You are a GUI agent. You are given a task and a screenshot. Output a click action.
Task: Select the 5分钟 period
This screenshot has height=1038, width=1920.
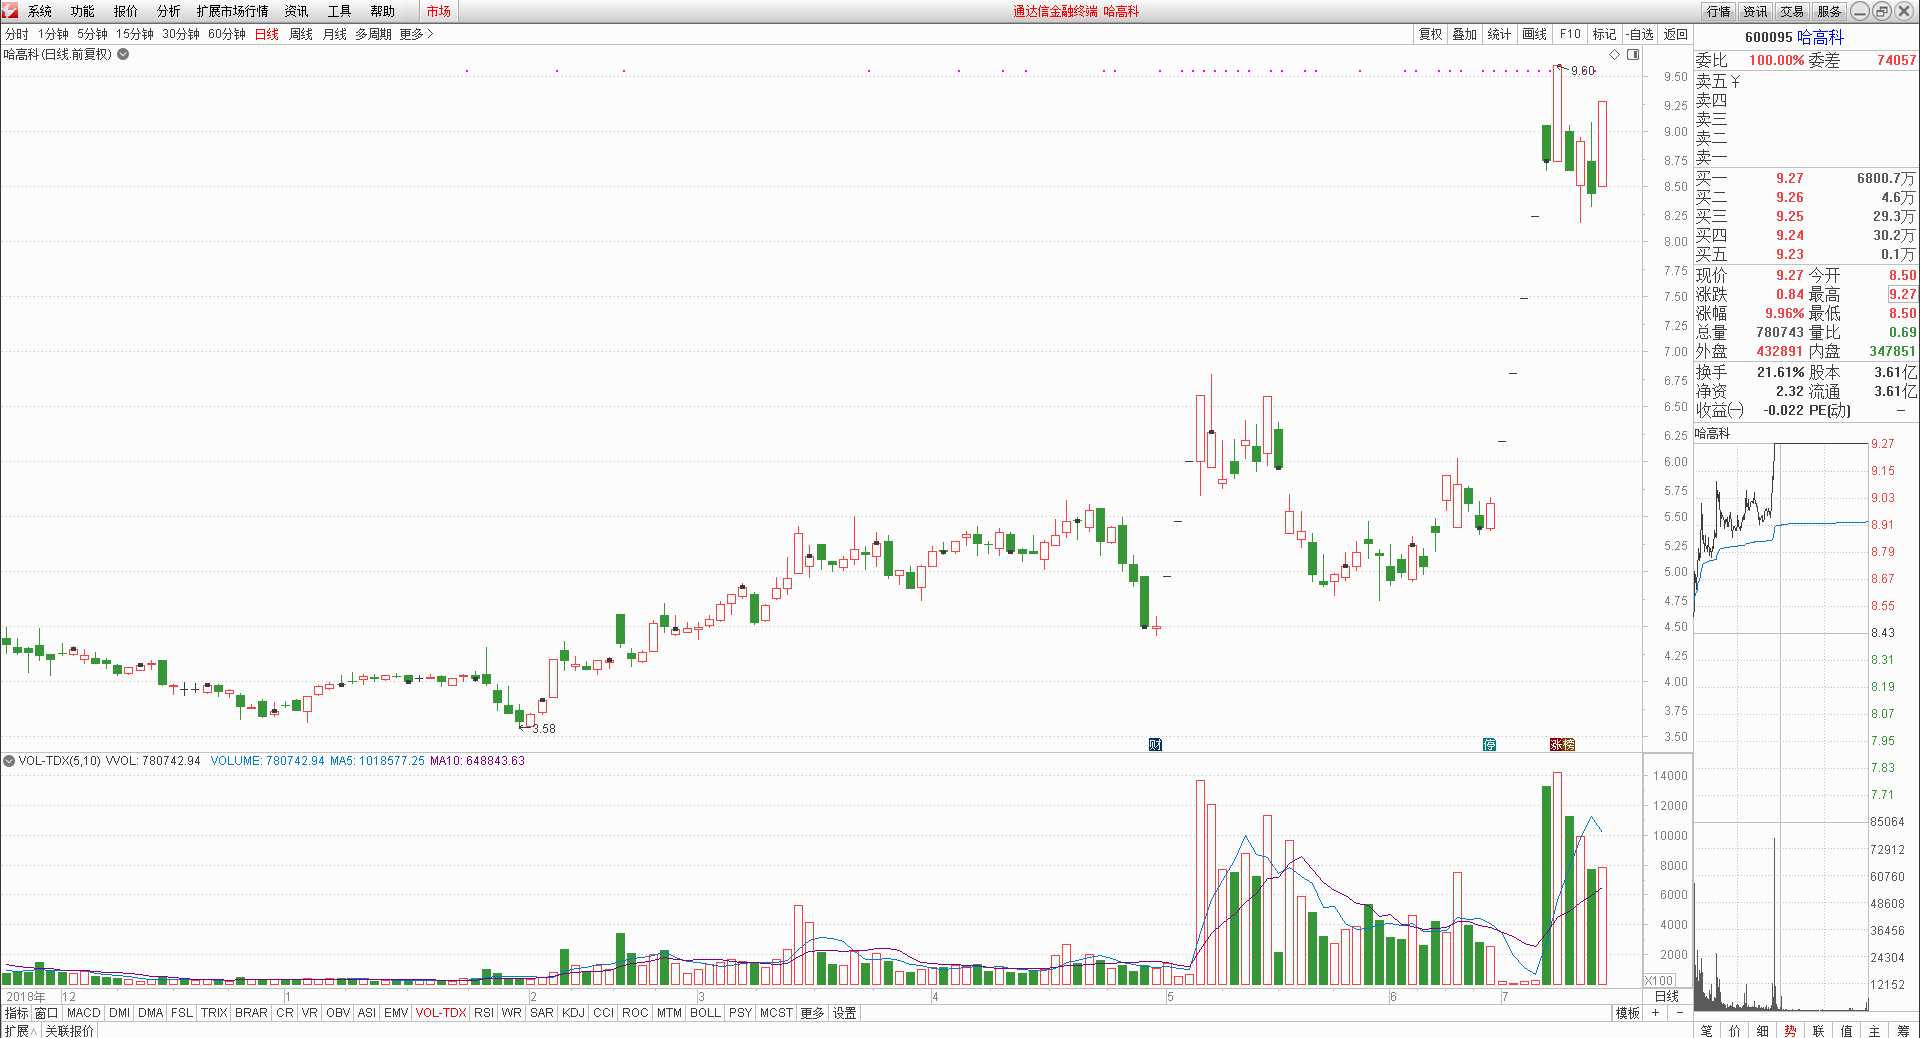(x=92, y=34)
